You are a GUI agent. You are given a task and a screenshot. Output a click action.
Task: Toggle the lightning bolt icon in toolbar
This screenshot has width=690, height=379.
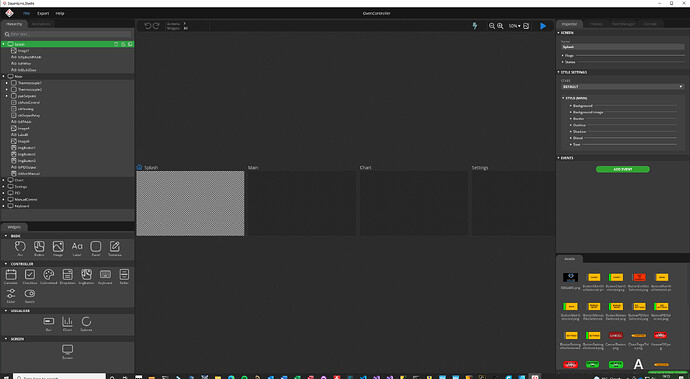tap(475, 26)
